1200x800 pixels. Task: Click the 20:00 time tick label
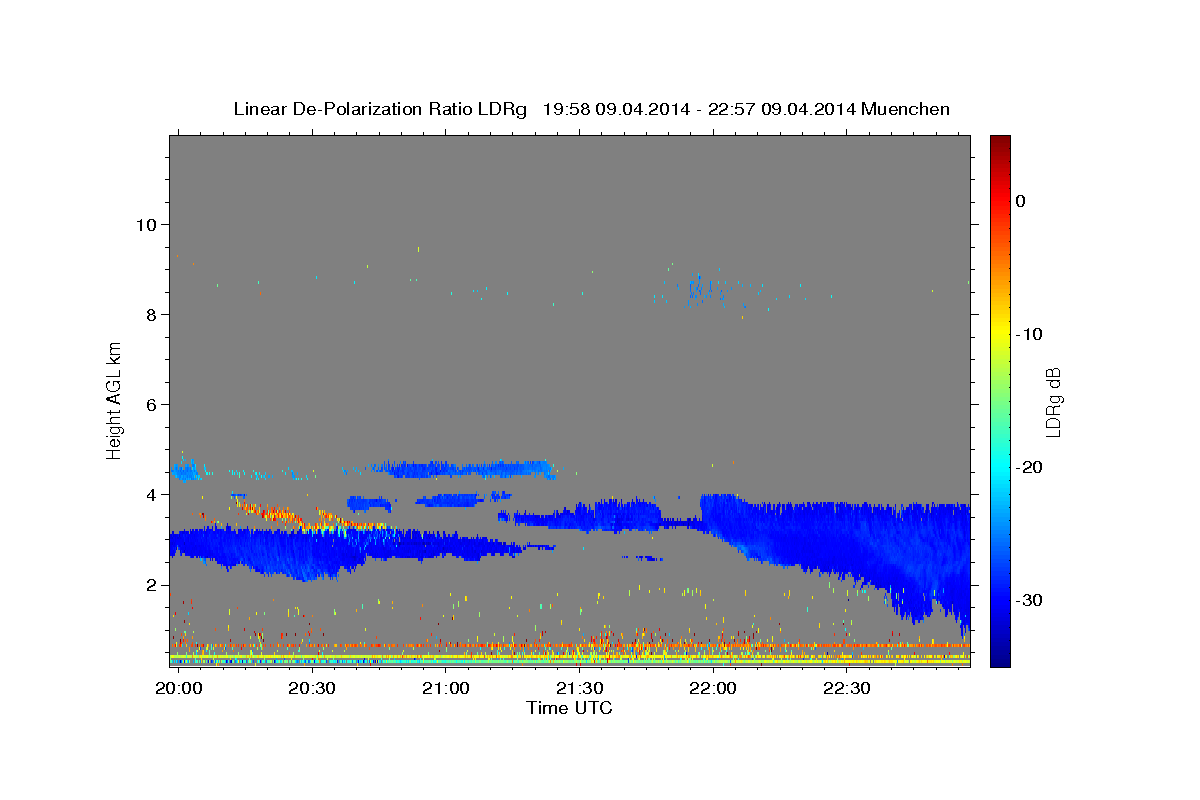[178, 688]
